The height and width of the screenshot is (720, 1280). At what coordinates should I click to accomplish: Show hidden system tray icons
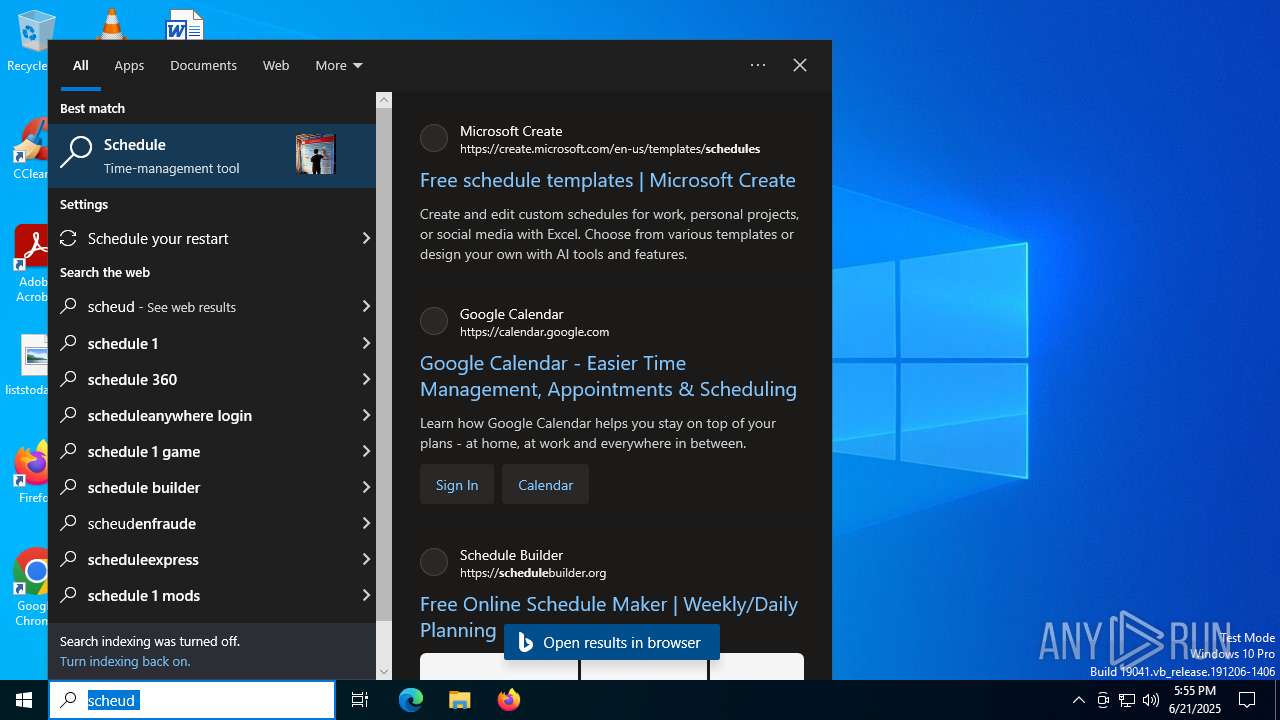pyautogui.click(x=1078, y=700)
